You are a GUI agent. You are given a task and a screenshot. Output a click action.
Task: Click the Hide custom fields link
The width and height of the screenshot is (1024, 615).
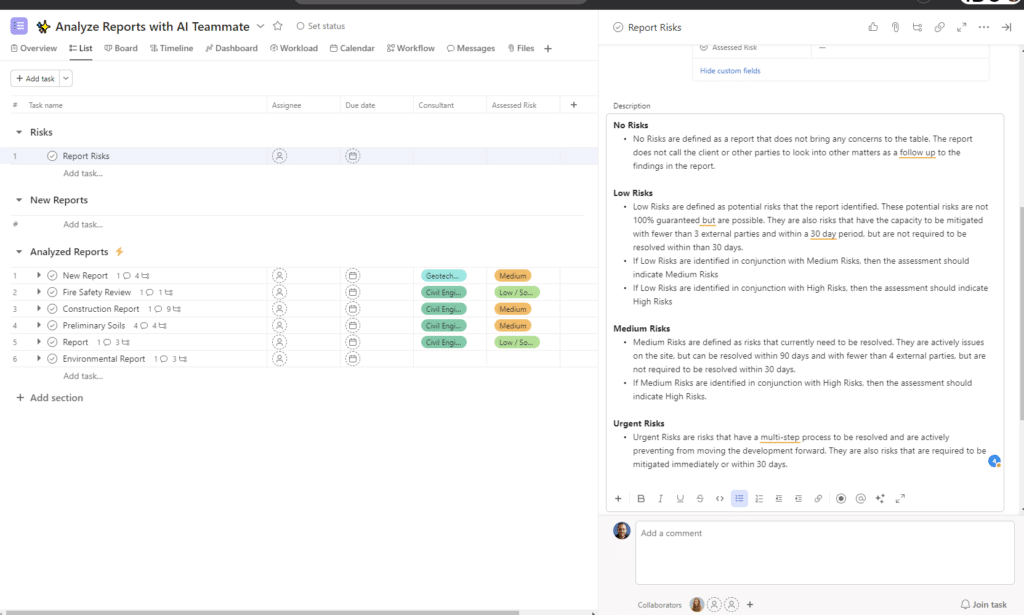pyautogui.click(x=730, y=71)
